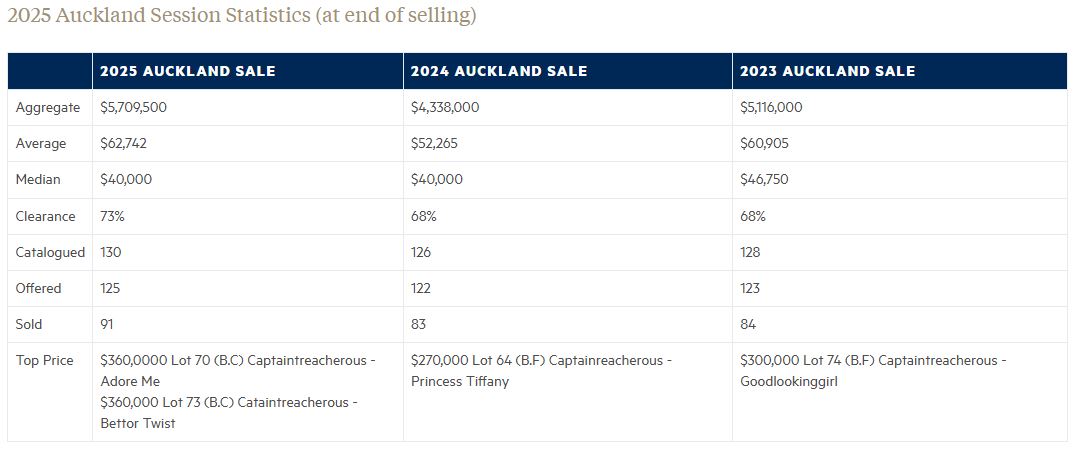Select the 2024 Auckland Sale column header

[499, 71]
